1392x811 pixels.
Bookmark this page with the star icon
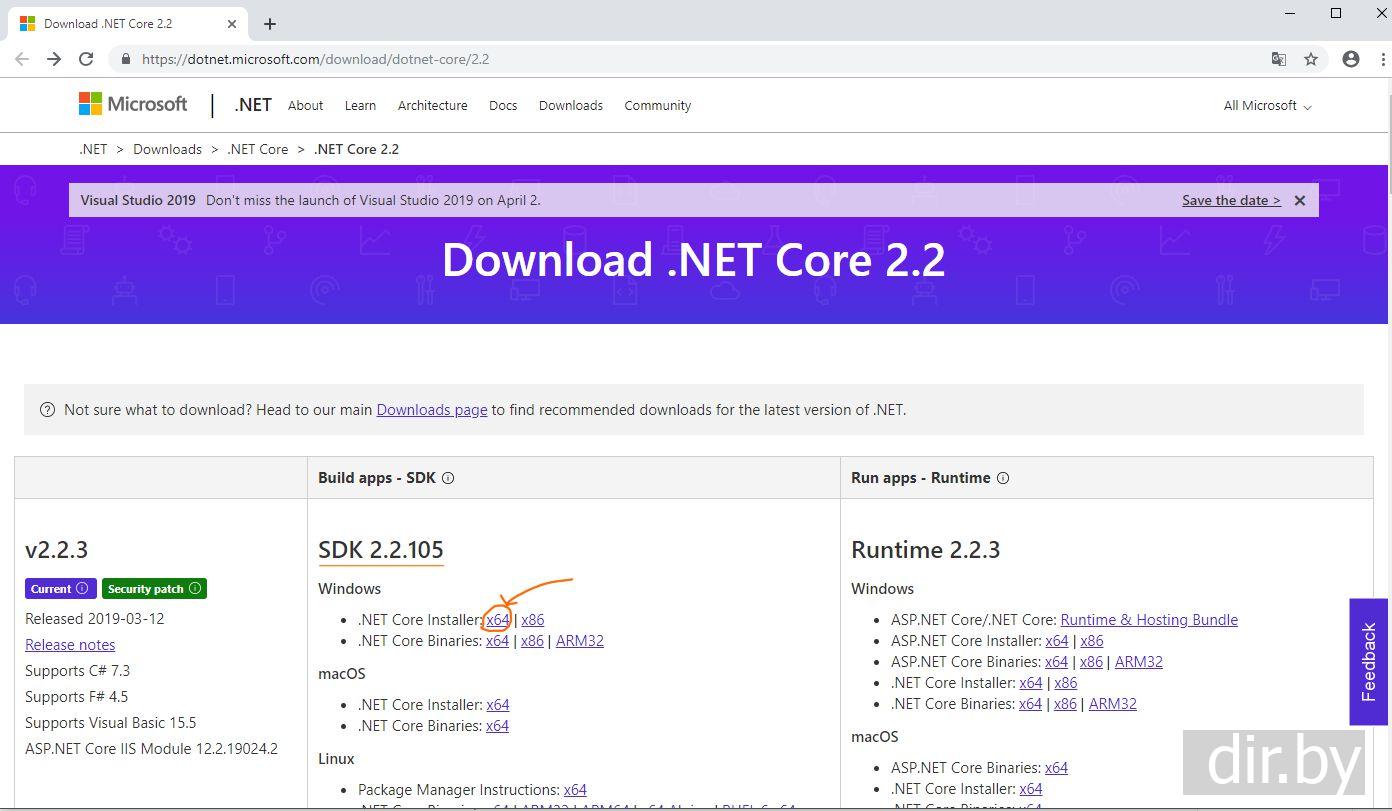(1311, 59)
